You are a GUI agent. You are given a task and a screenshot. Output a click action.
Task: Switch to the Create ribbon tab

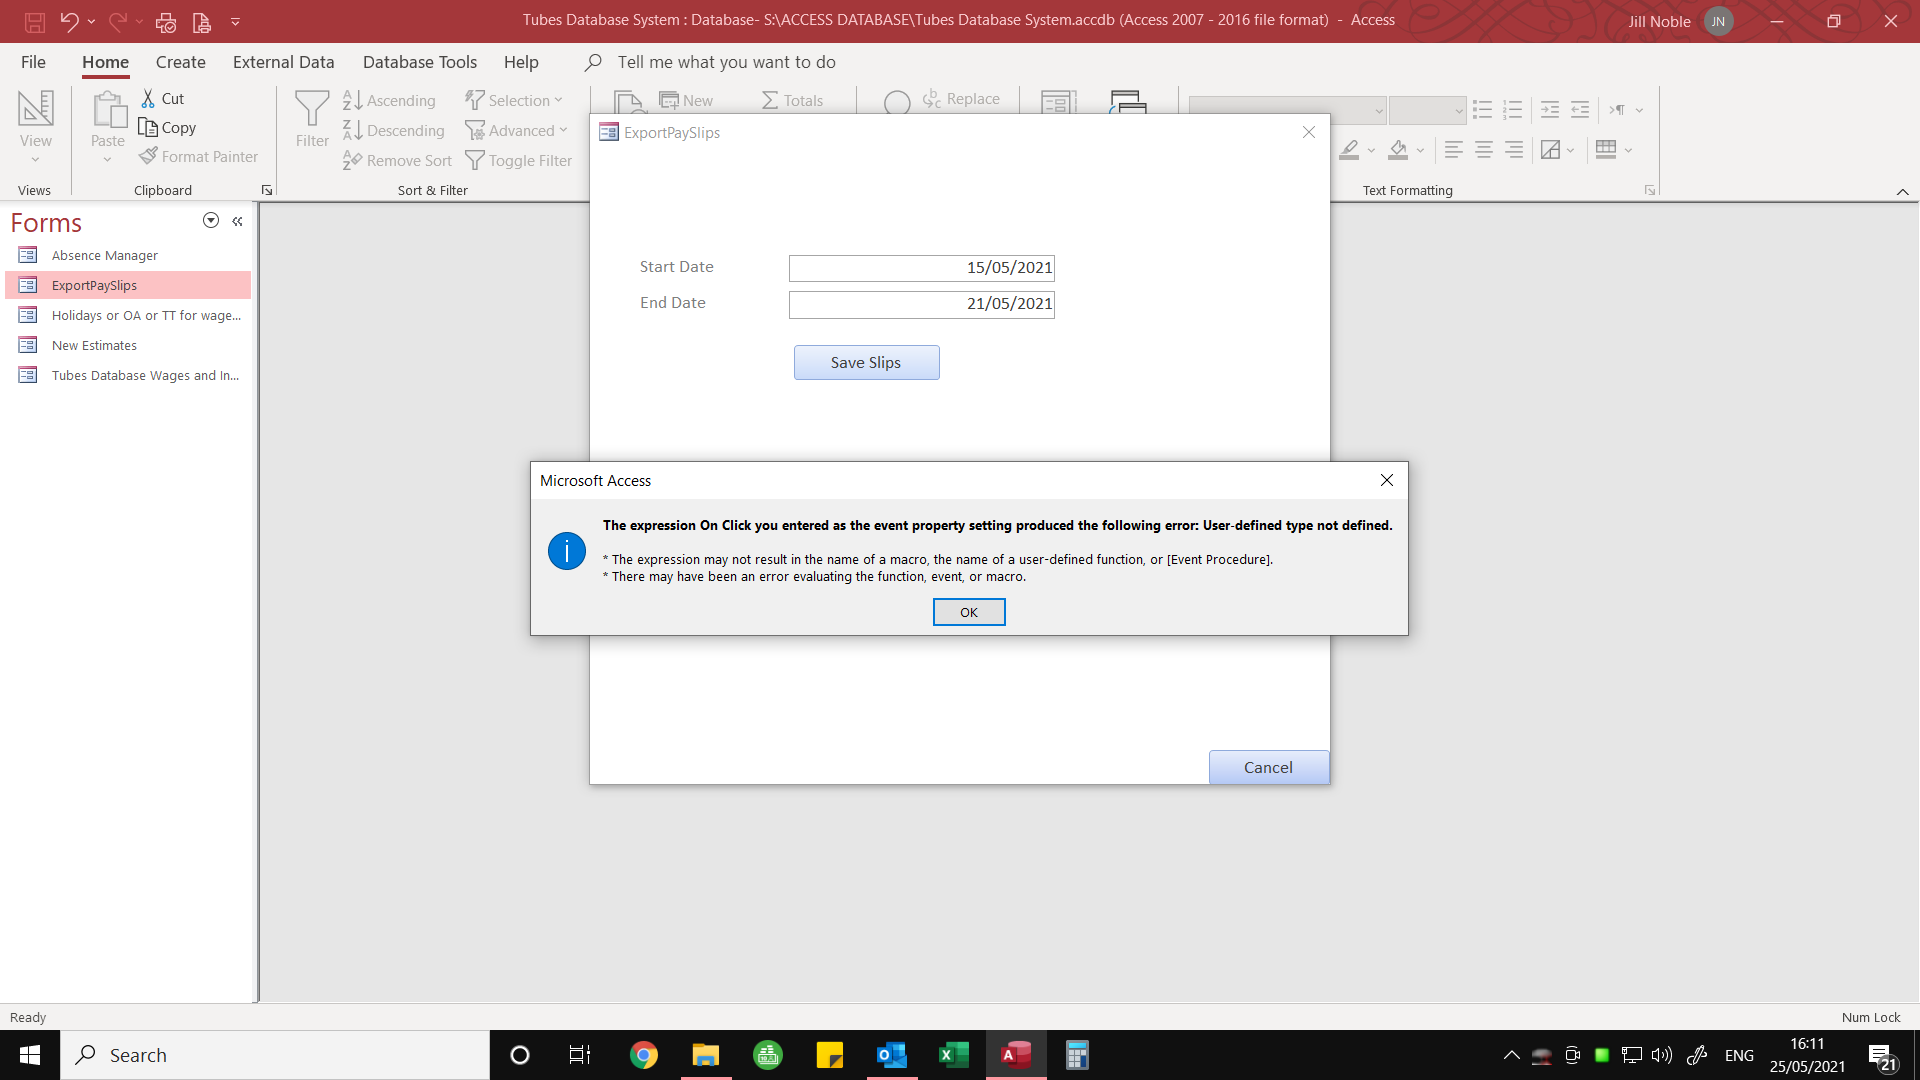(180, 62)
